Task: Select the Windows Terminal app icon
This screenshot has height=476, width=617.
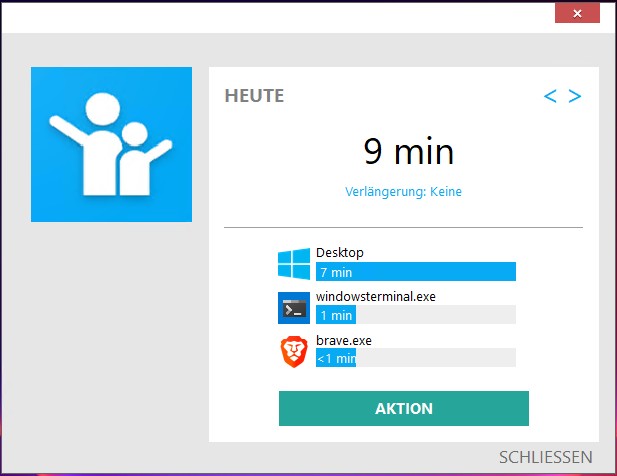Action: pyautogui.click(x=294, y=308)
